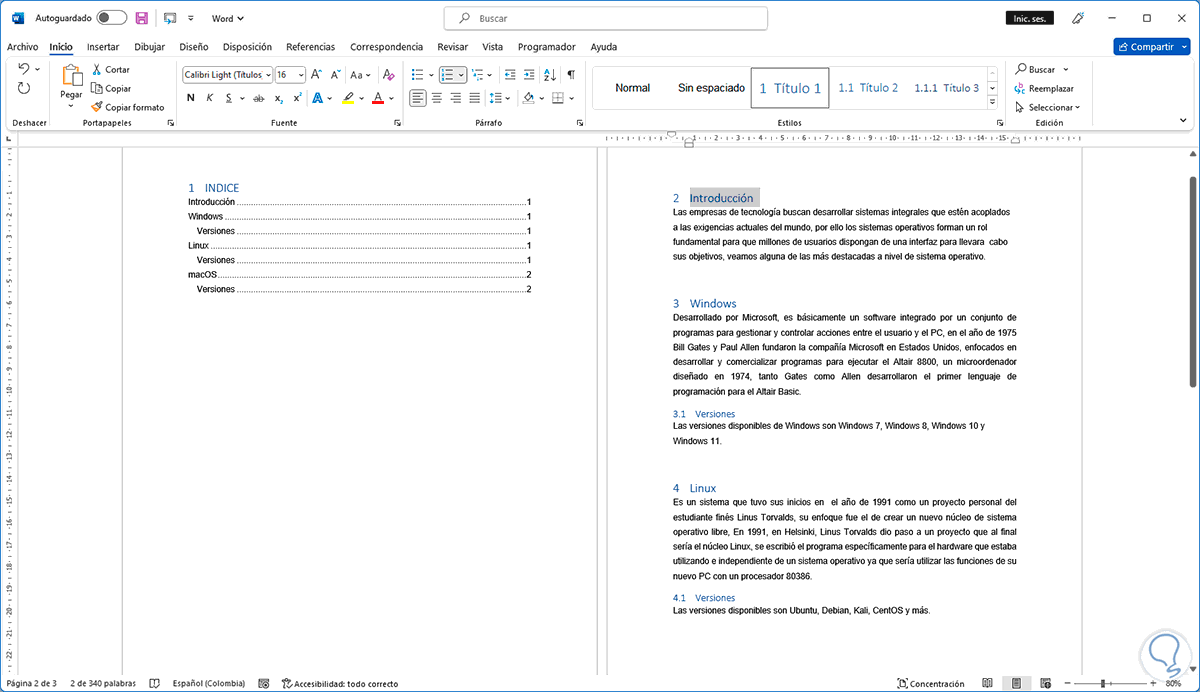This screenshot has width=1200, height=692.
Task: Open the Archivo tab
Action: pyautogui.click(x=22, y=46)
